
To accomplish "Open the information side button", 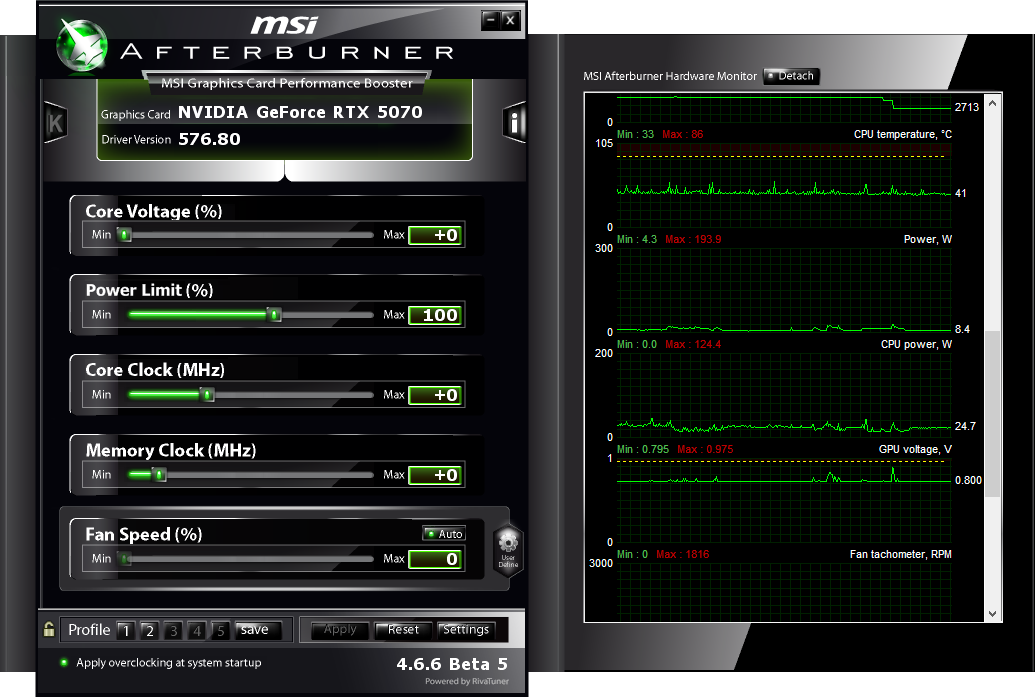I will pos(514,122).
